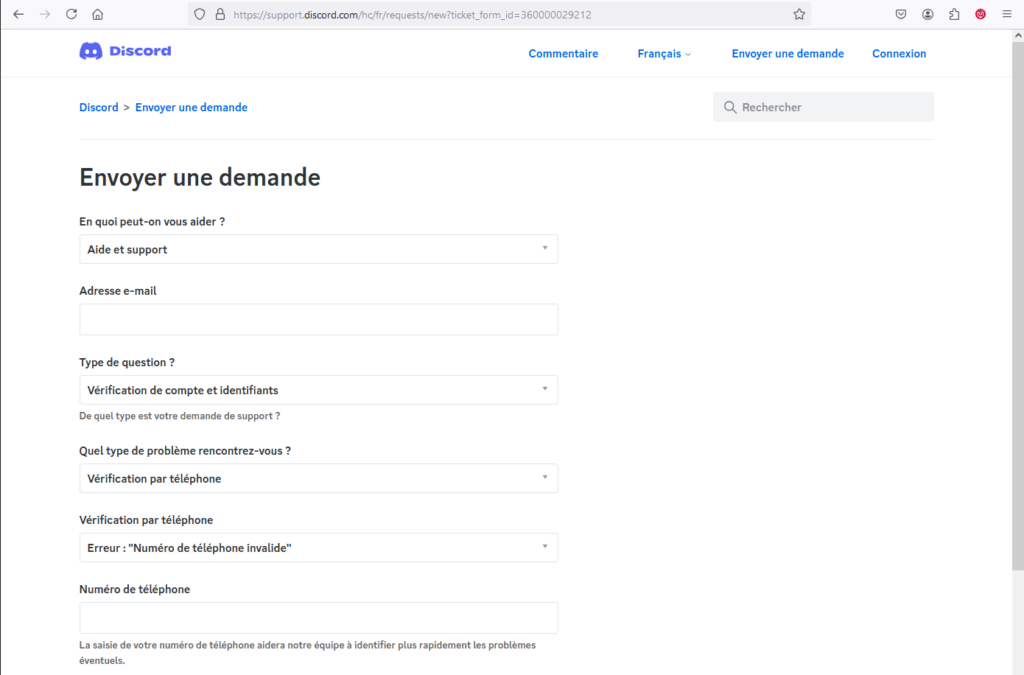Go back using the browser back arrow
The width and height of the screenshot is (1024, 675).
click(19, 14)
